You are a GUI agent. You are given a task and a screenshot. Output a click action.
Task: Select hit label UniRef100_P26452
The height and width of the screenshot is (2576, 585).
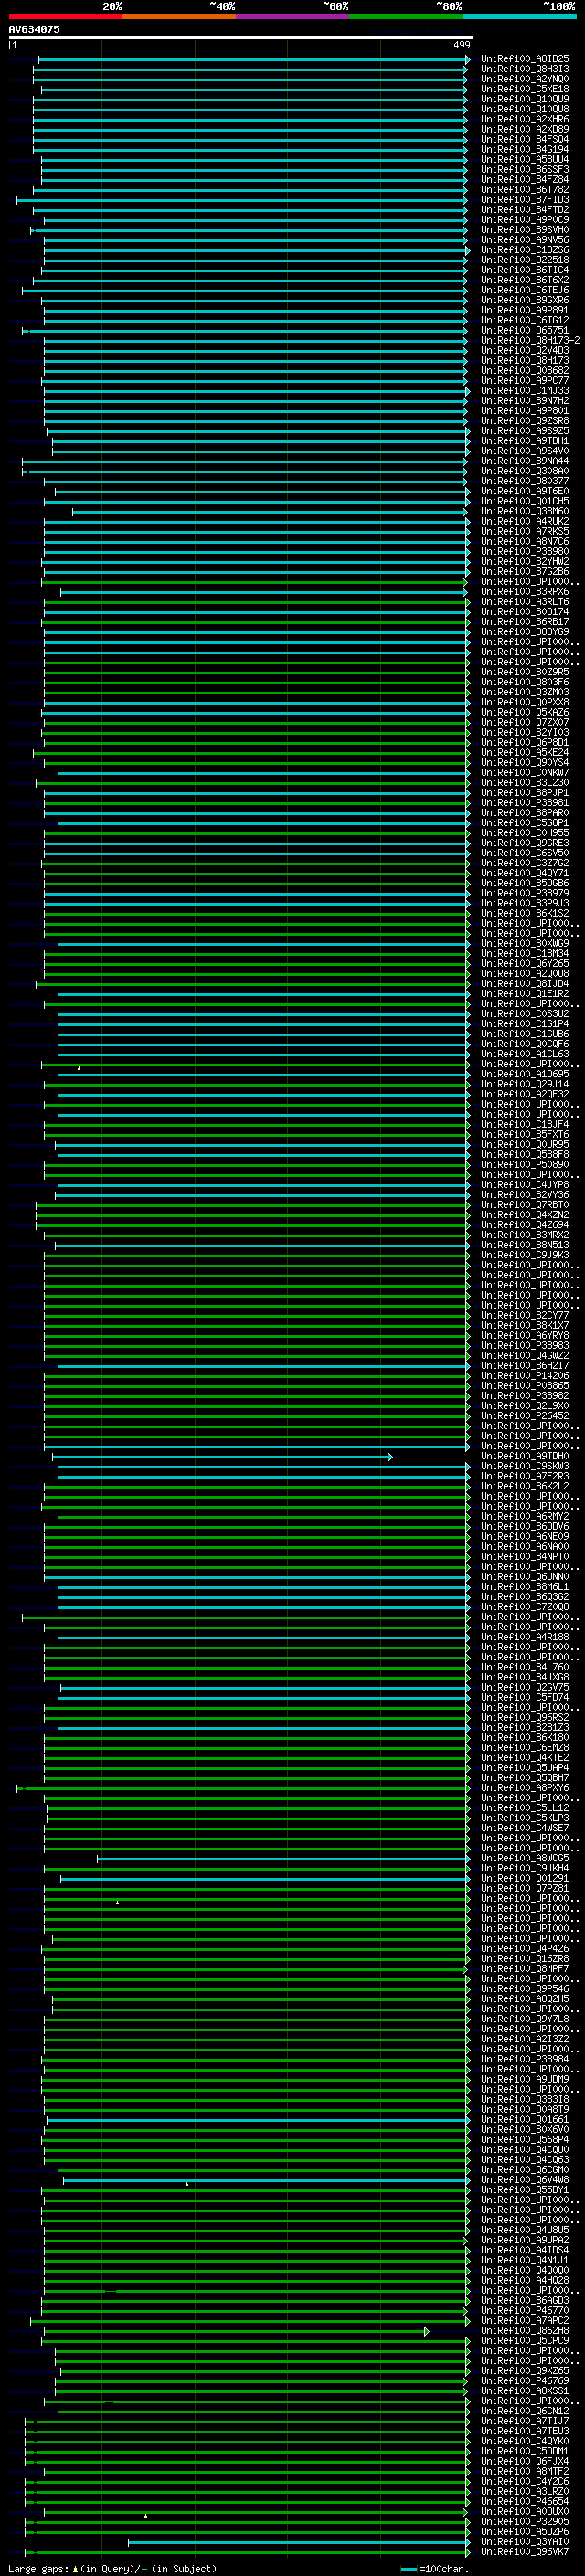(x=525, y=1416)
